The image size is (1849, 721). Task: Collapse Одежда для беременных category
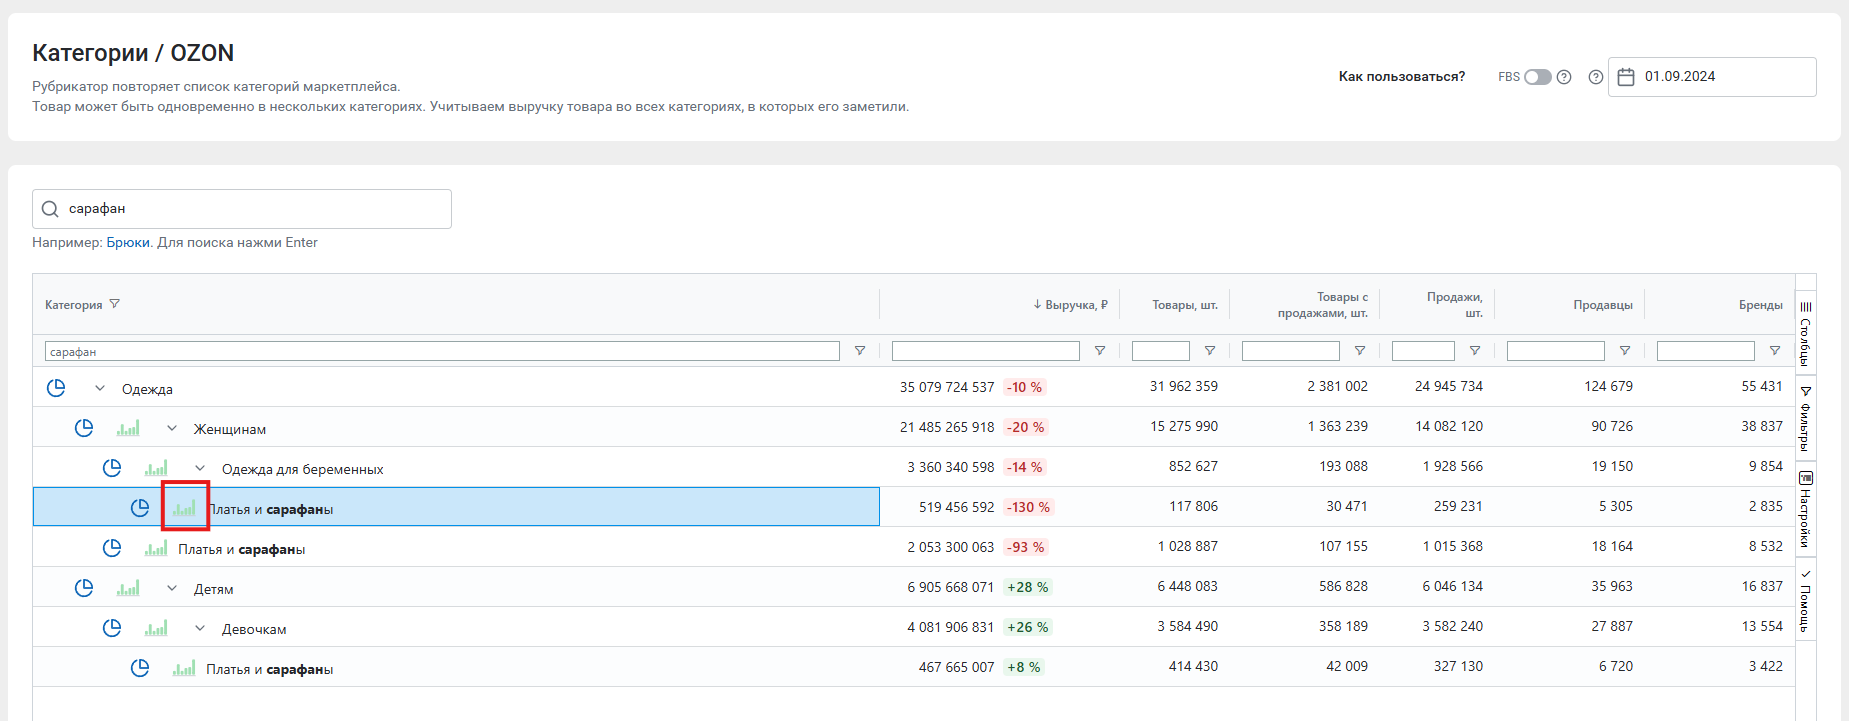[x=200, y=468]
